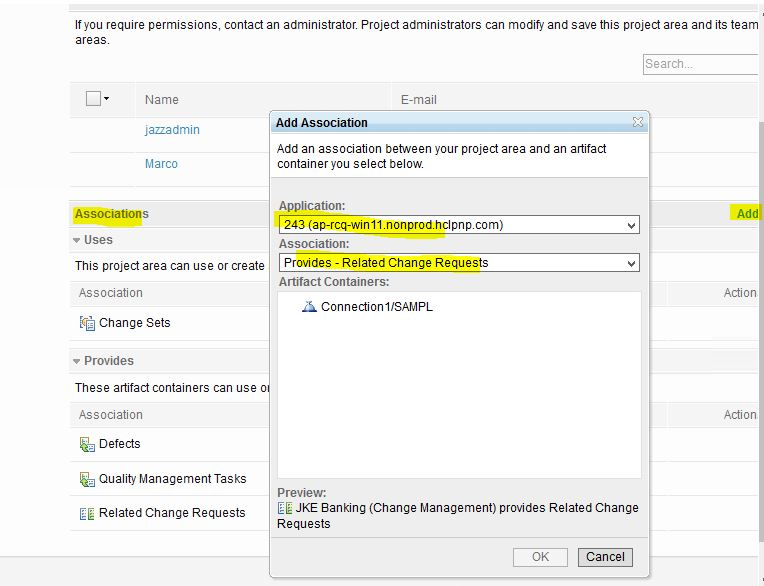Click the disabled OK button
Viewport: 764px width, 586px height.
(x=540, y=557)
